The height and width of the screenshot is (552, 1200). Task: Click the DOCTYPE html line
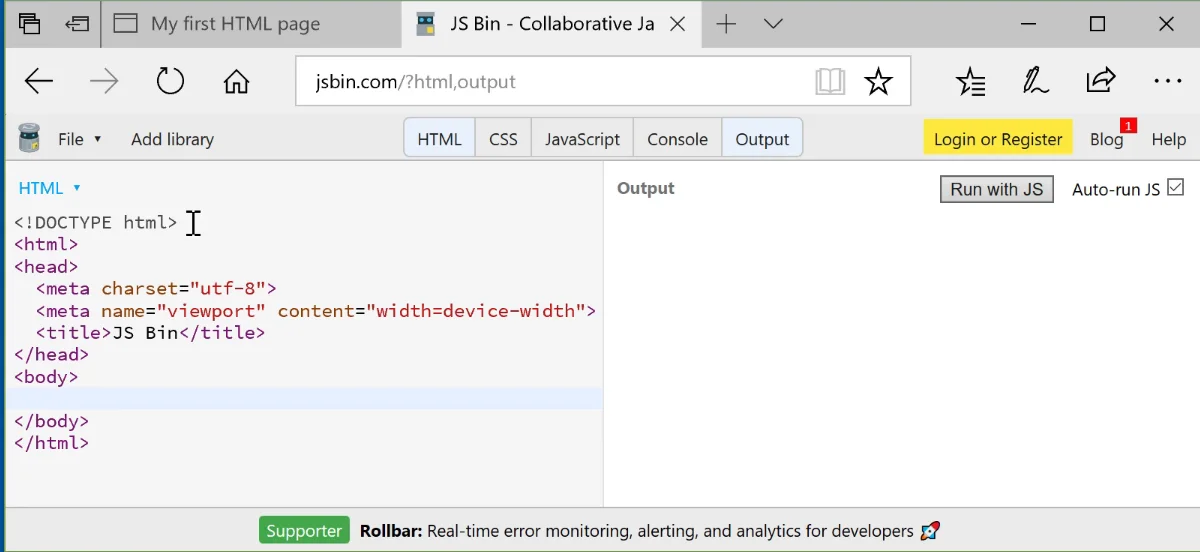tap(95, 222)
